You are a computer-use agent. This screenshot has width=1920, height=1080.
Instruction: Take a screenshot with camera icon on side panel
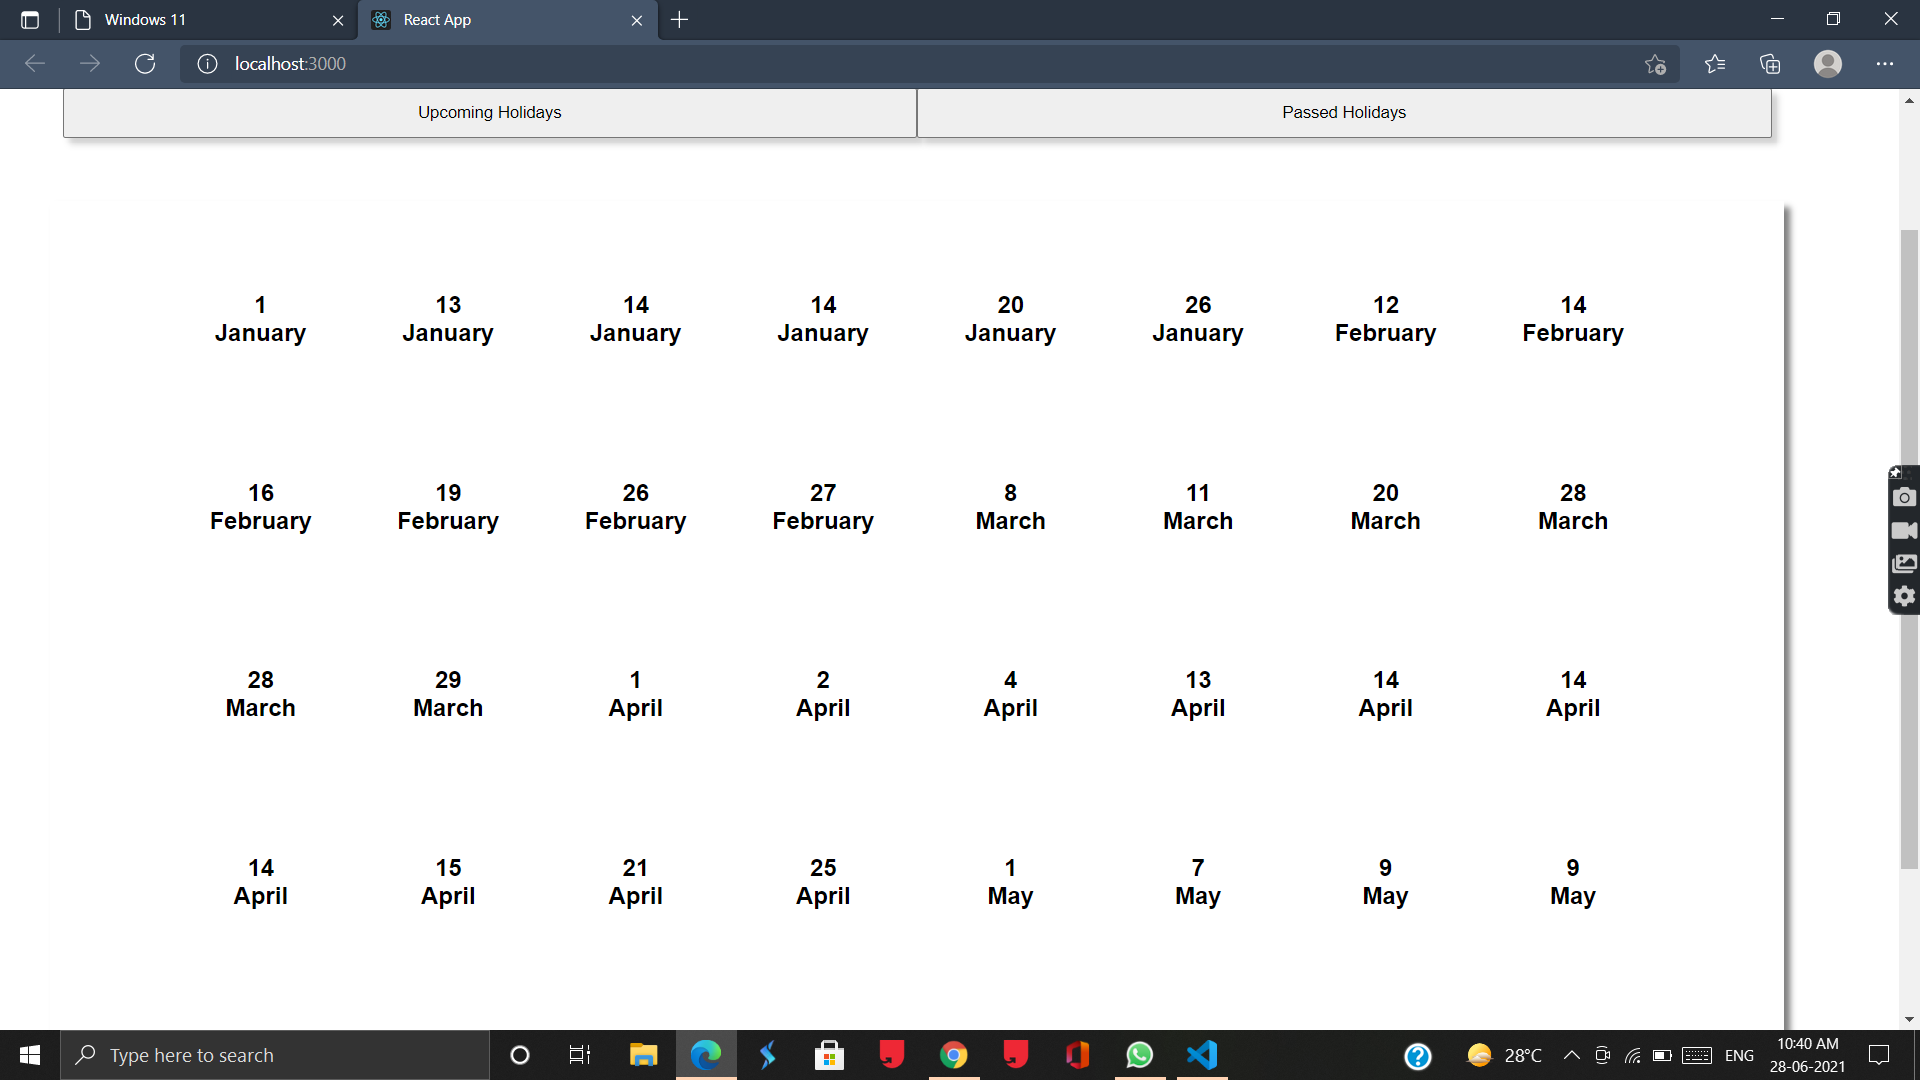1904,497
